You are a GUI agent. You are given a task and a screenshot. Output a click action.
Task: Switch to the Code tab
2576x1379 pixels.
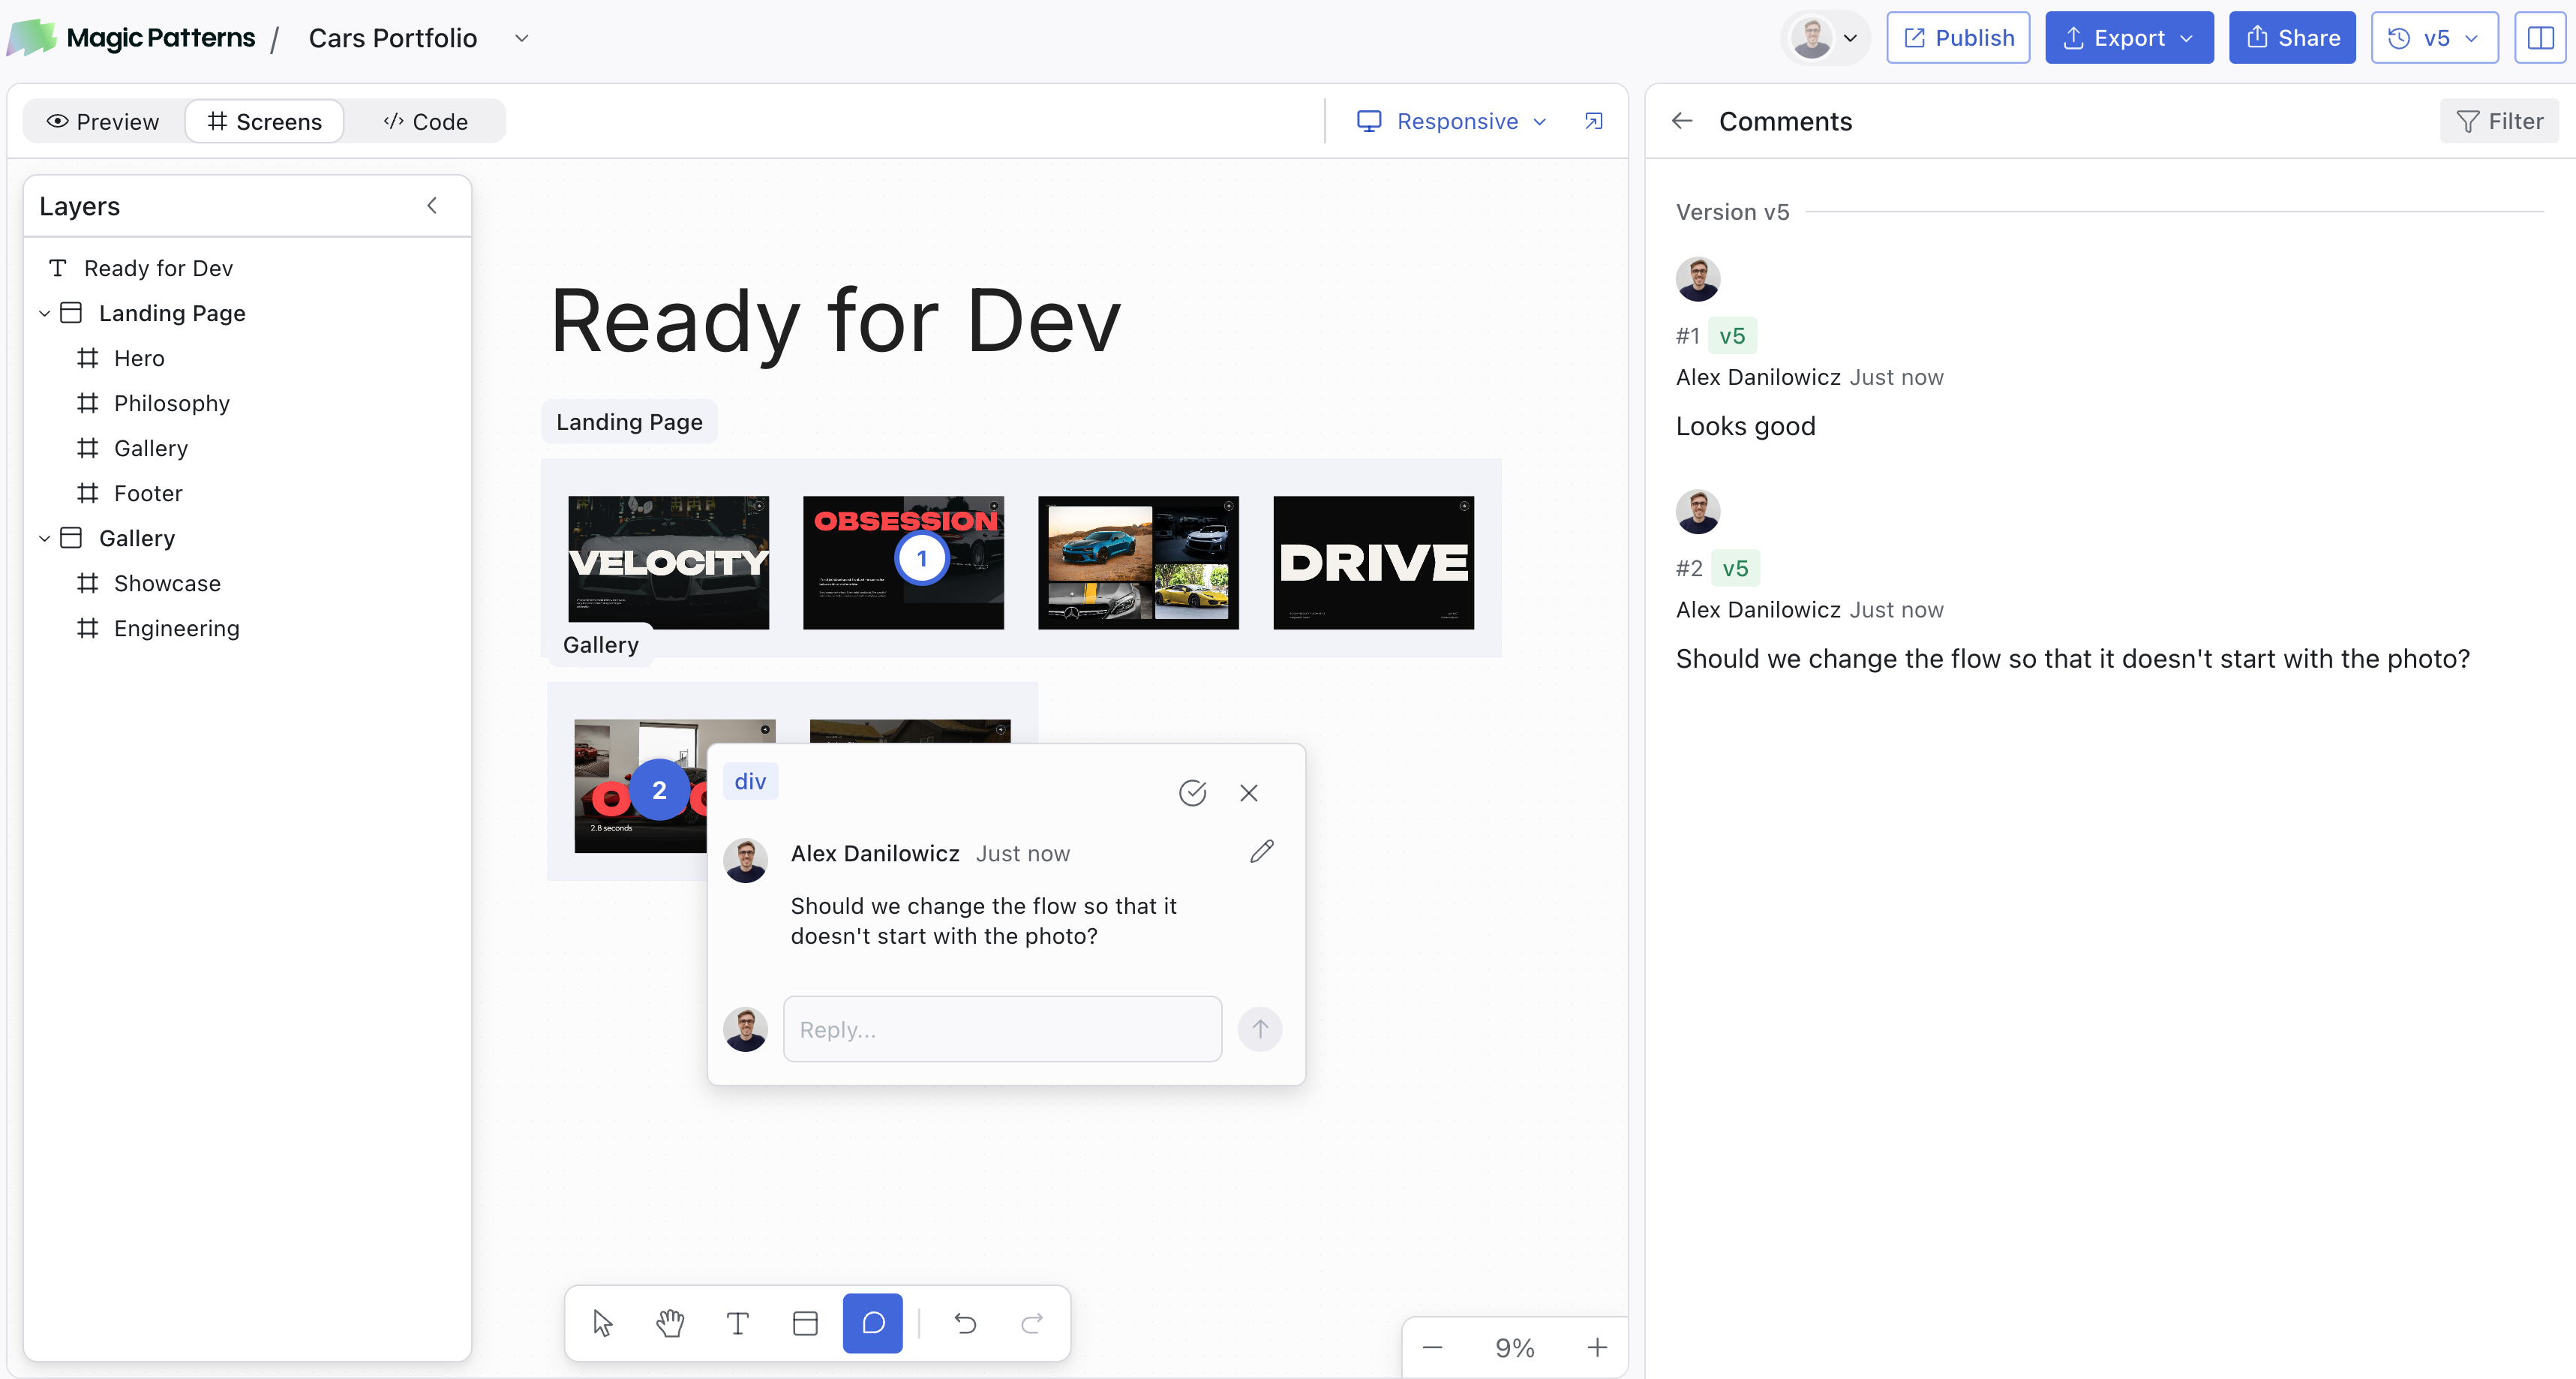pyautogui.click(x=426, y=121)
